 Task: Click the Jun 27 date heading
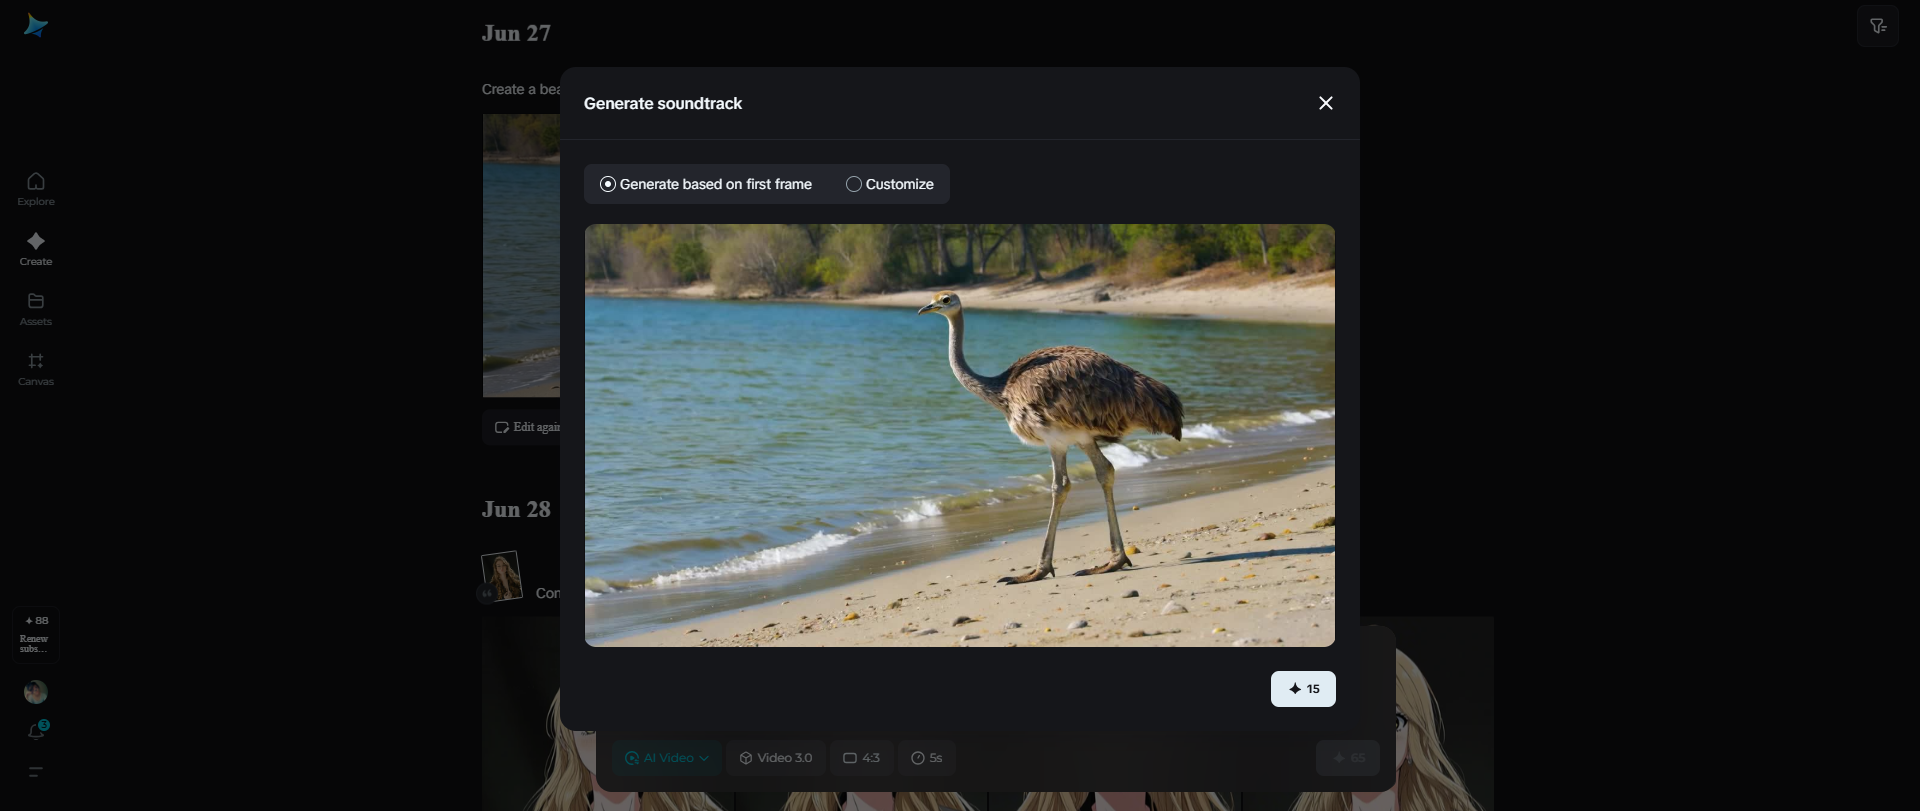pos(516,33)
